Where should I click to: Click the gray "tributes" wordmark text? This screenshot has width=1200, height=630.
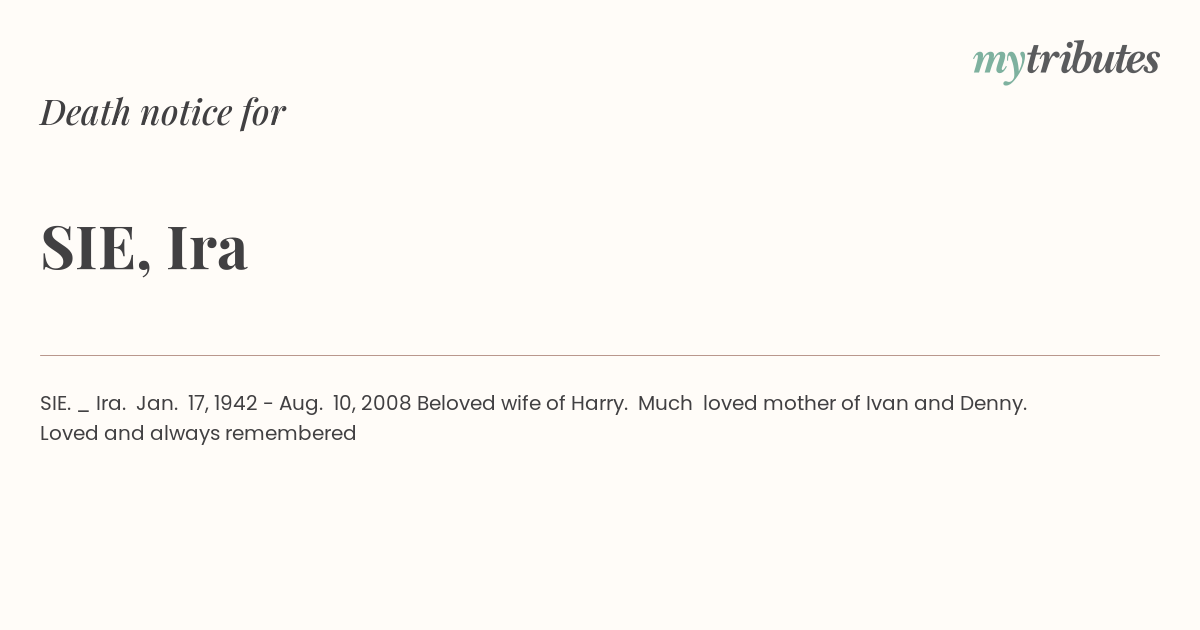(1093, 59)
